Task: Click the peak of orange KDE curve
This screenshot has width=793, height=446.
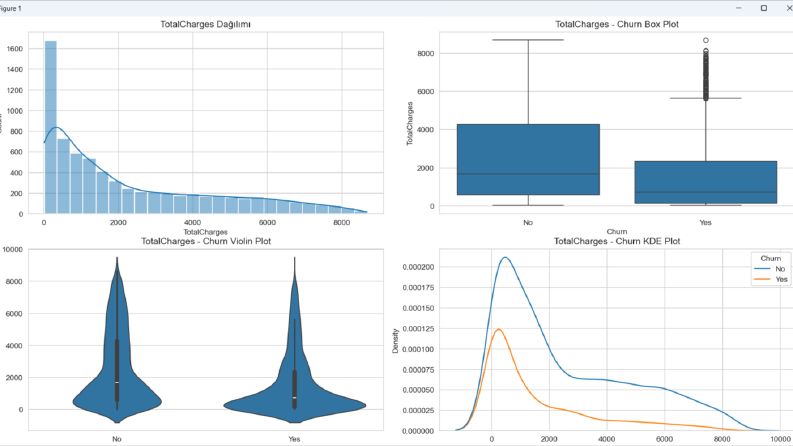Action: point(499,329)
